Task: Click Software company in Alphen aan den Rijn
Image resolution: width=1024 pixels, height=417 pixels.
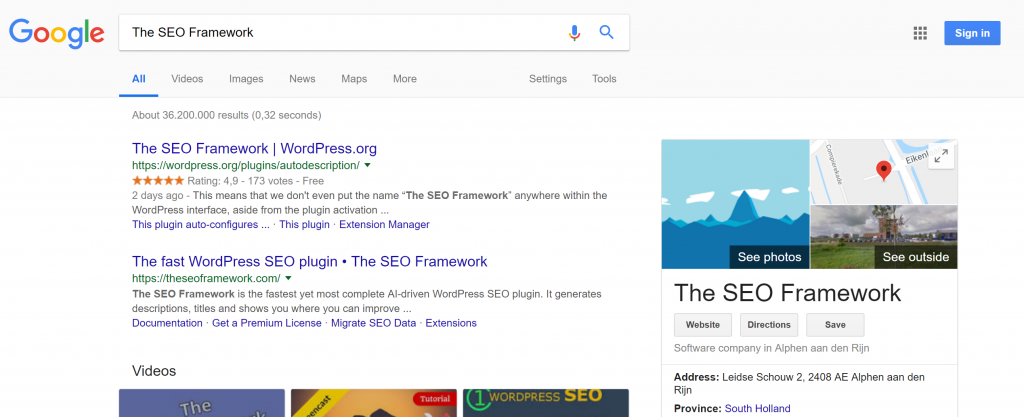Action: 771,348
